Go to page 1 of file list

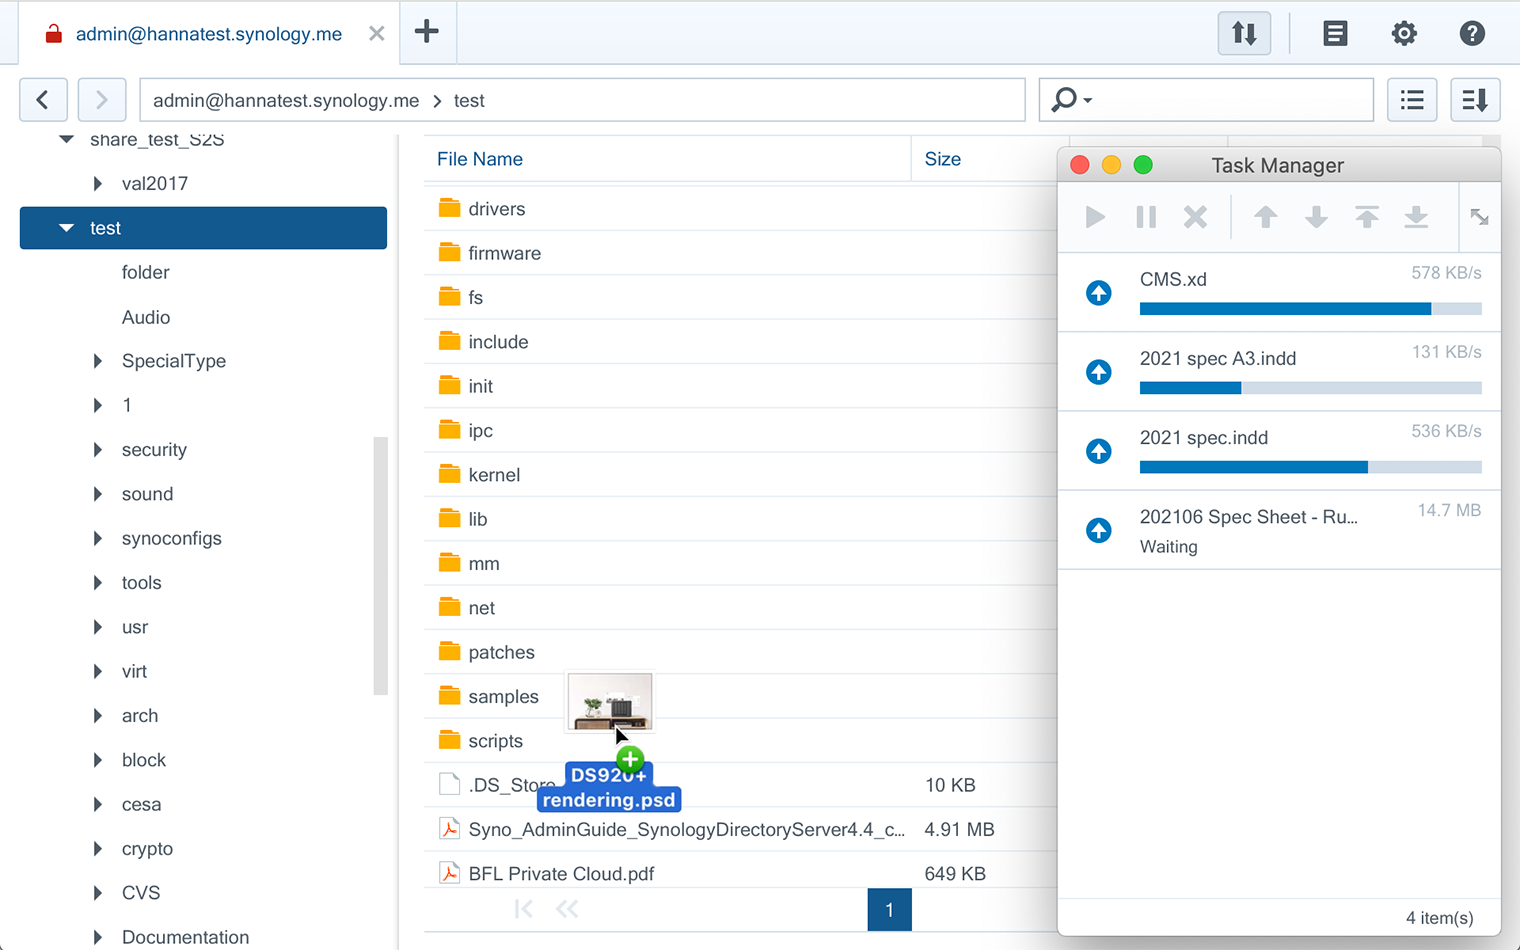(889, 909)
